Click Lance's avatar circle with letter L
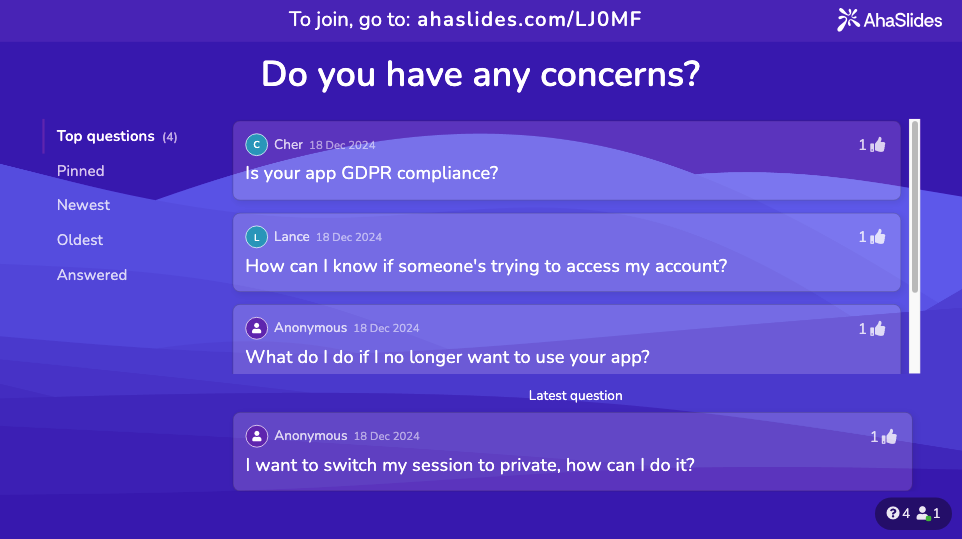The height and width of the screenshot is (539, 962). pos(256,237)
